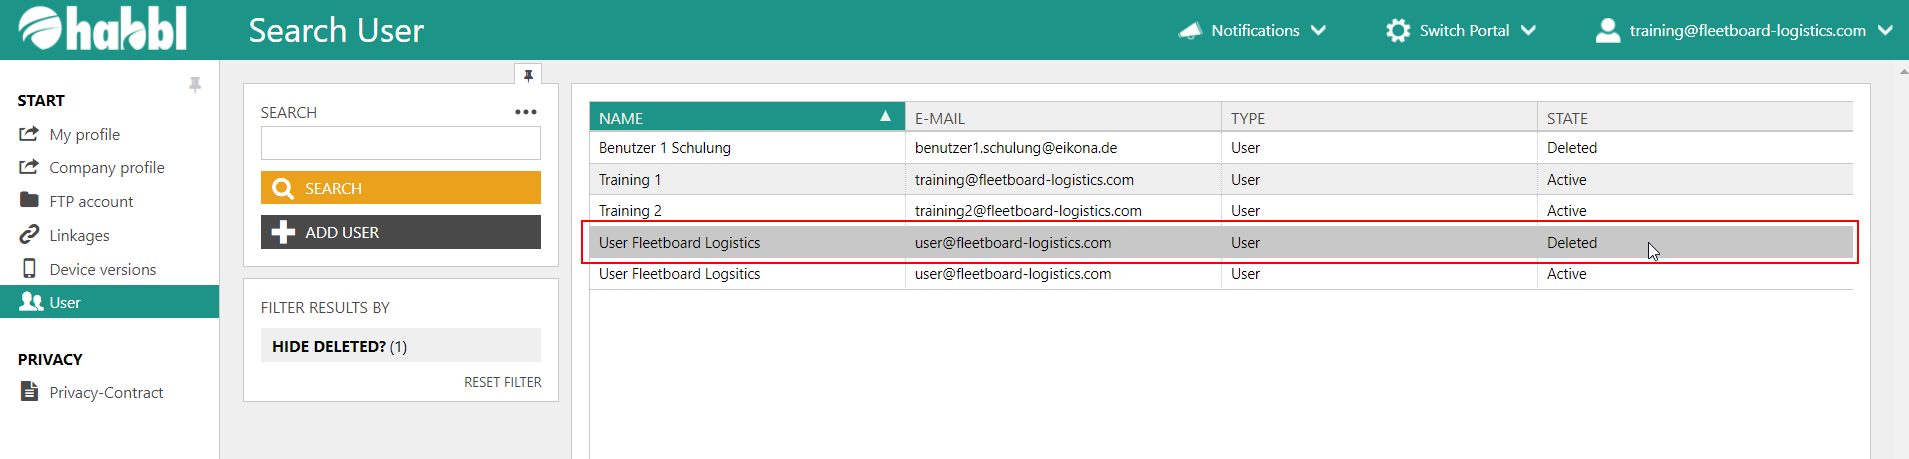Viewport: 1909px width, 459px height.
Task: Expand the Switch Portal dropdown
Action: pyautogui.click(x=1528, y=31)
